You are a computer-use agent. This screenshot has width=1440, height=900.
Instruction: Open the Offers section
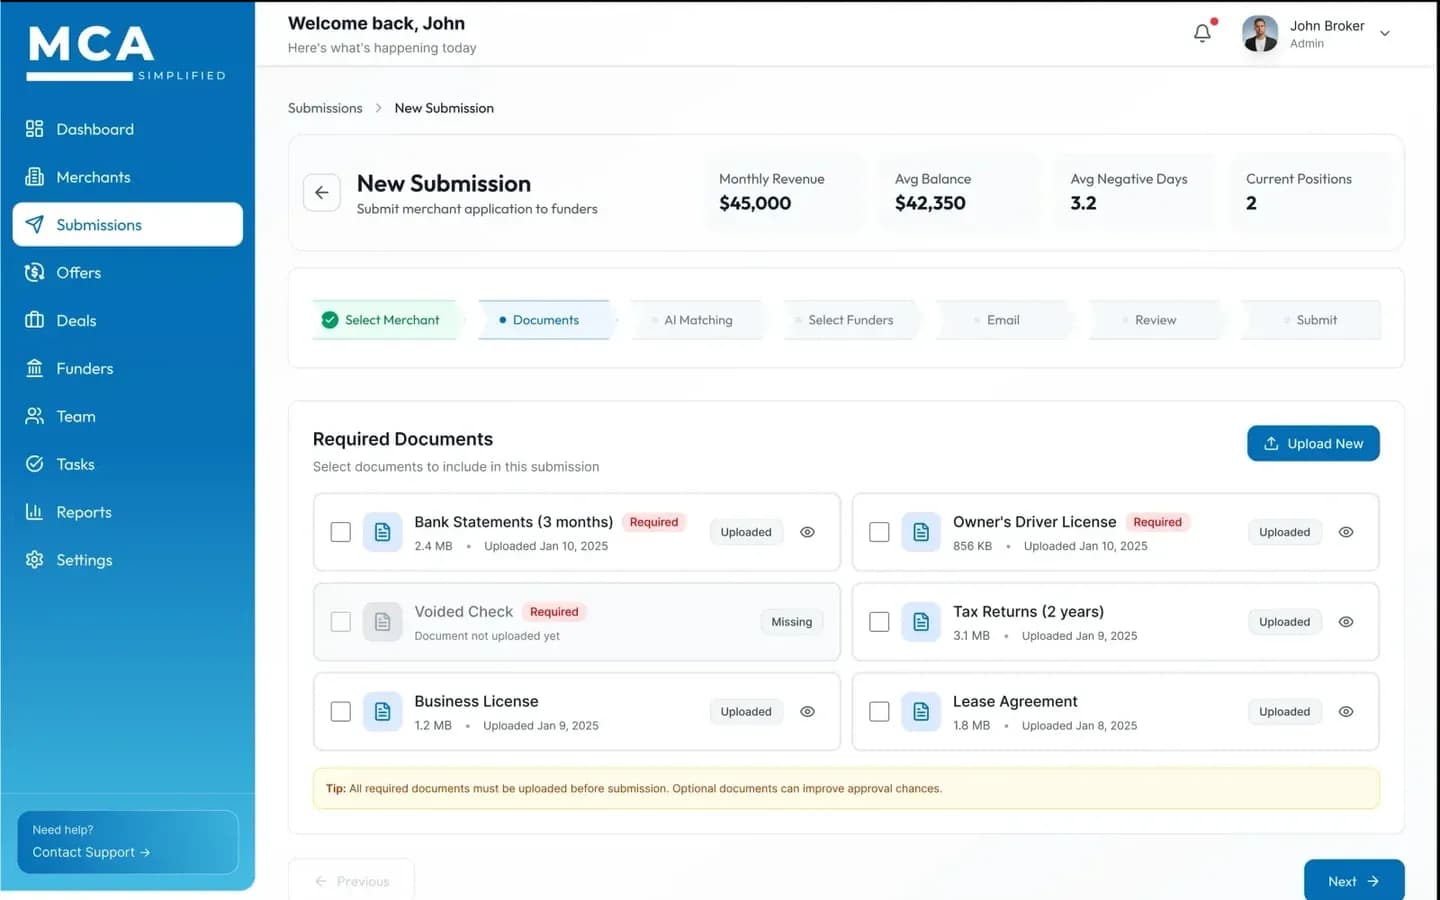(x=128, y=273)
